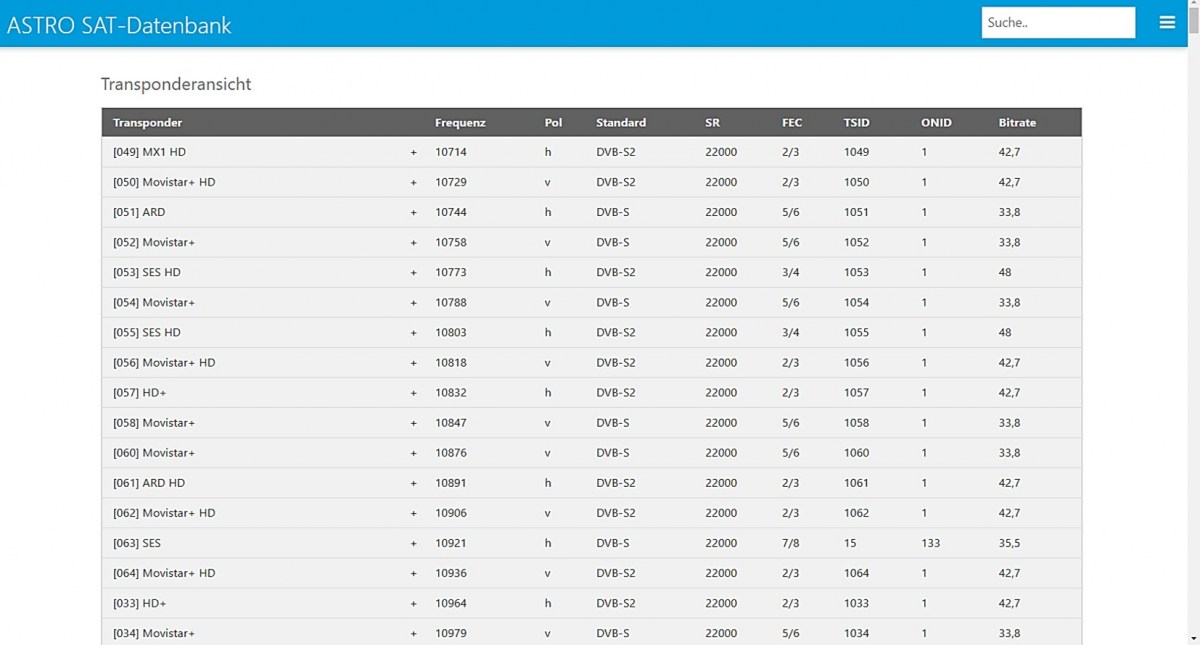The width and height of the screenshot is (1200, 645).
Task: Click TSID value 1049
Action: coord(856,152)
